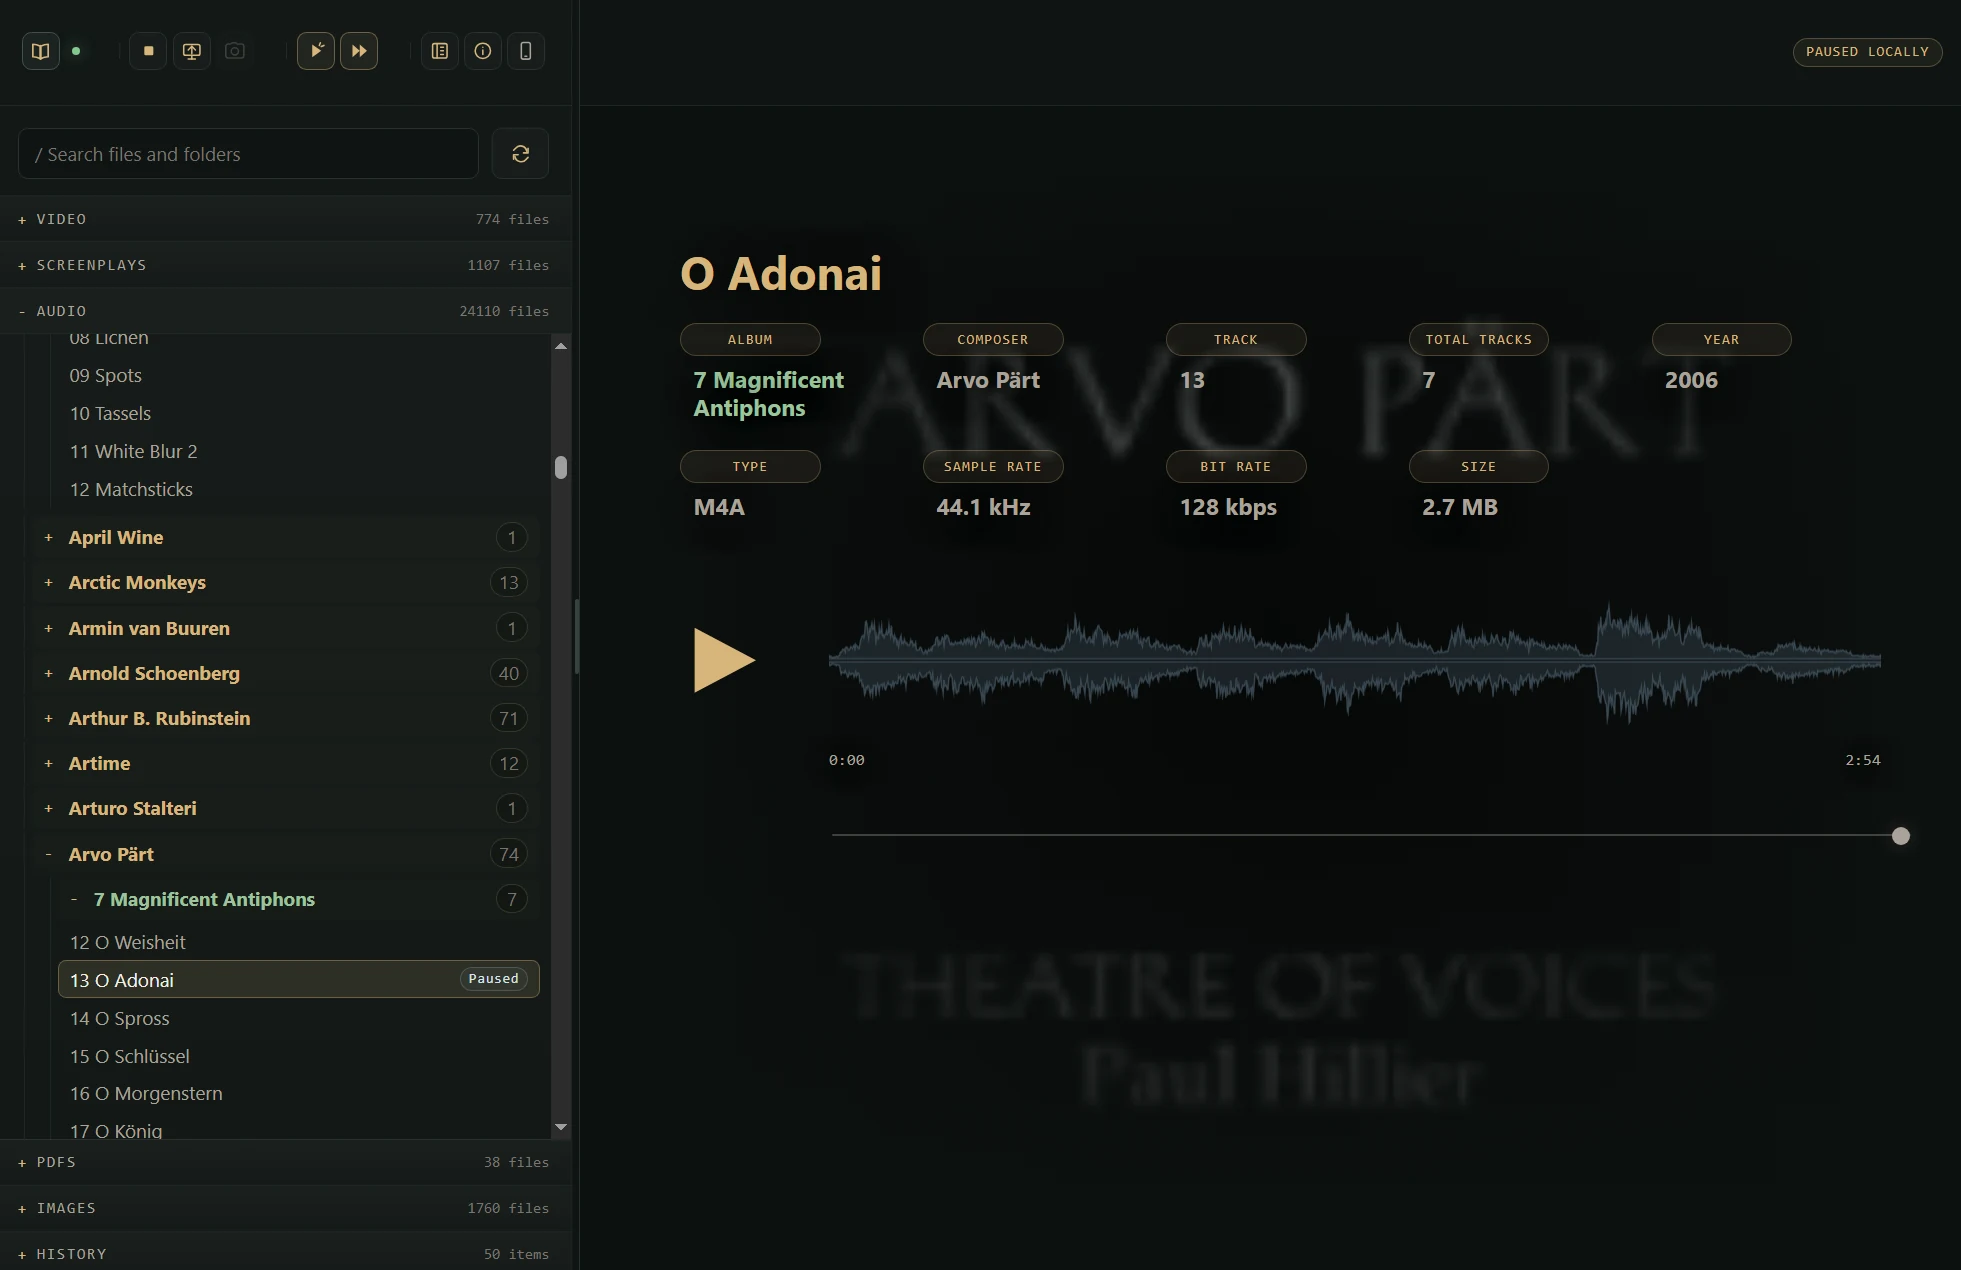Toggle the fast-forward auto-advance button
The height and width of the screenshot is (1270, 1961).
point(359,51)
